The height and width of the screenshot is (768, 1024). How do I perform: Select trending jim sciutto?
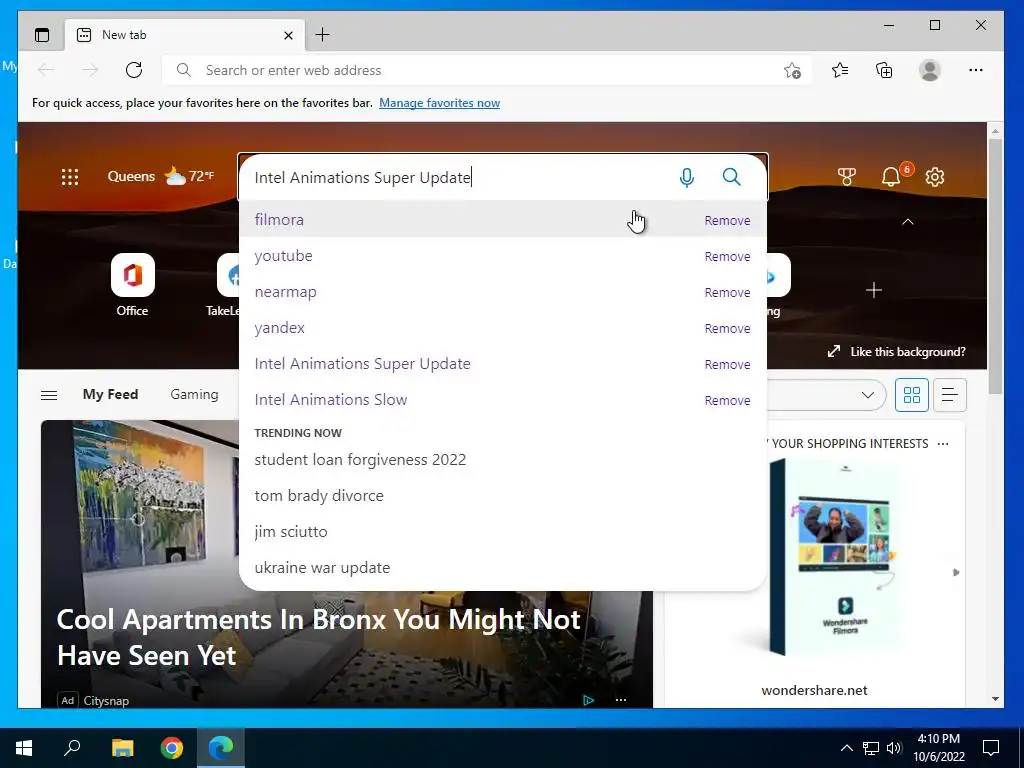coord(503,531)
